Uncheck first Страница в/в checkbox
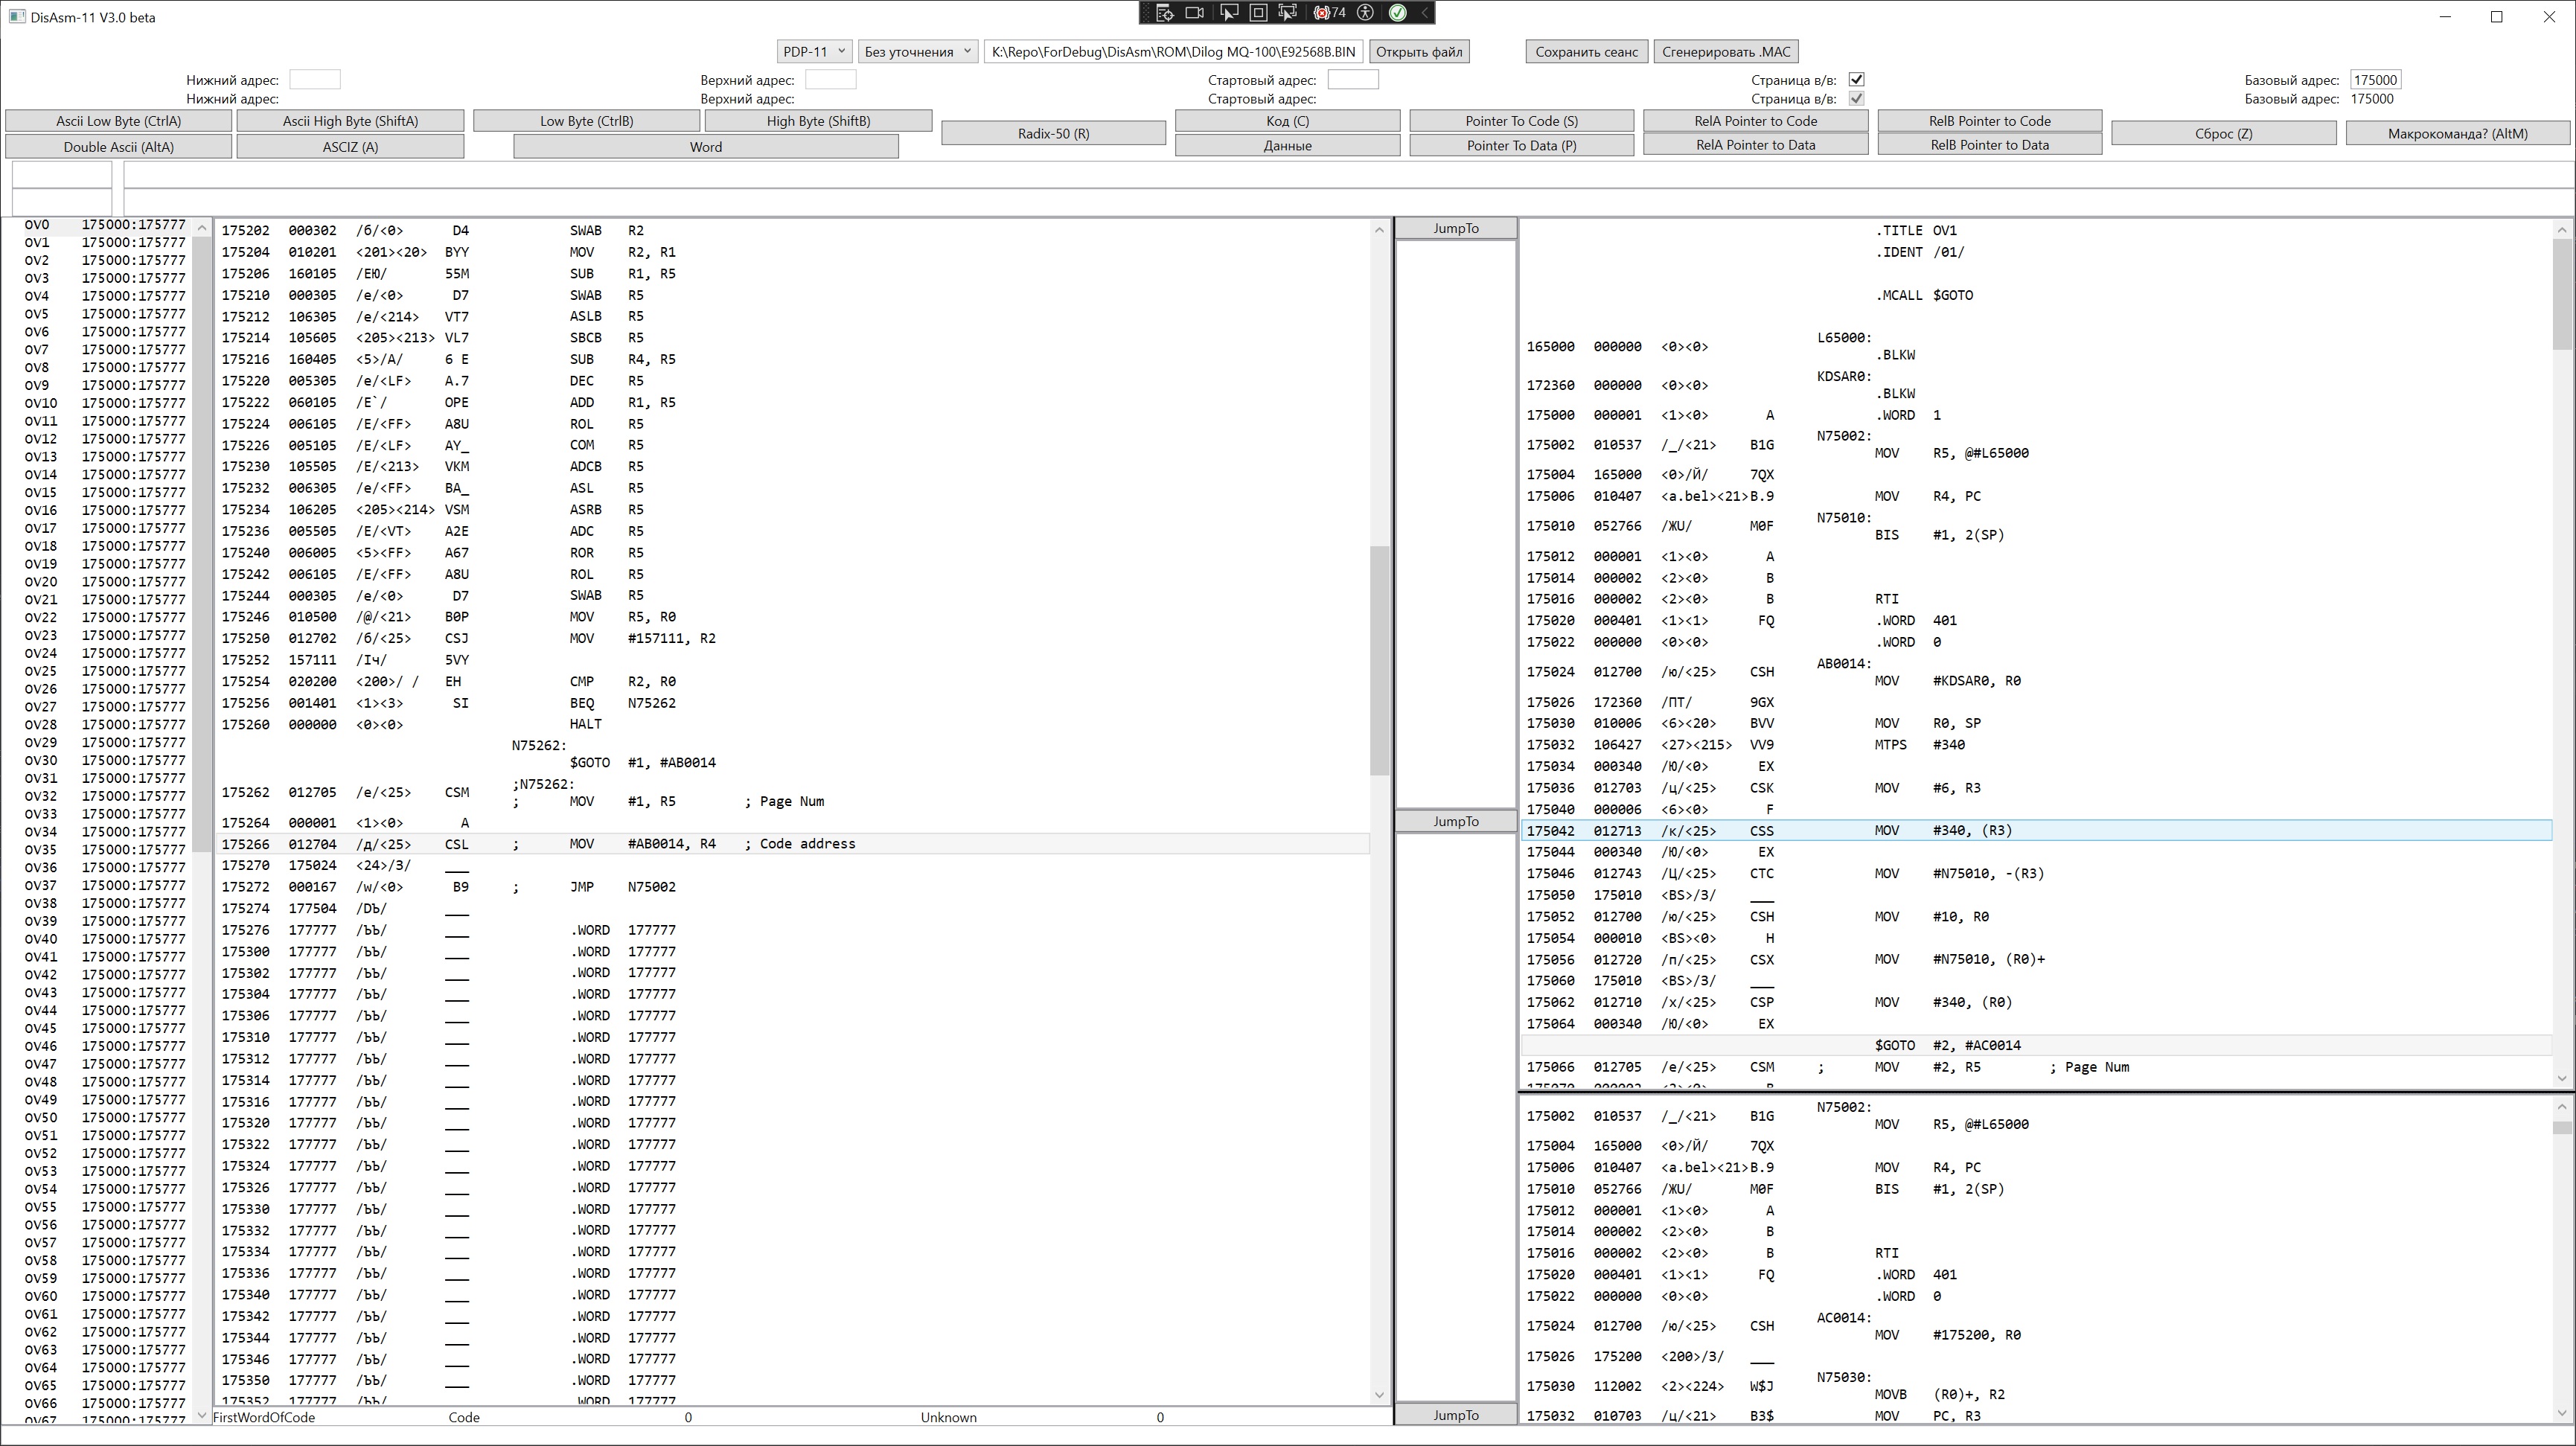The image size is (2576, 1446). [x=1856, y=80]
